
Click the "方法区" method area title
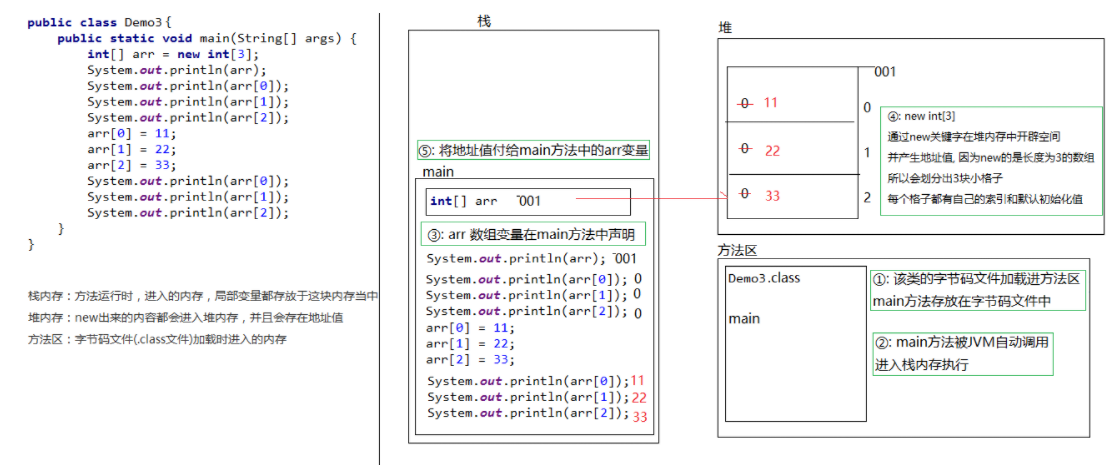[738, 250]
